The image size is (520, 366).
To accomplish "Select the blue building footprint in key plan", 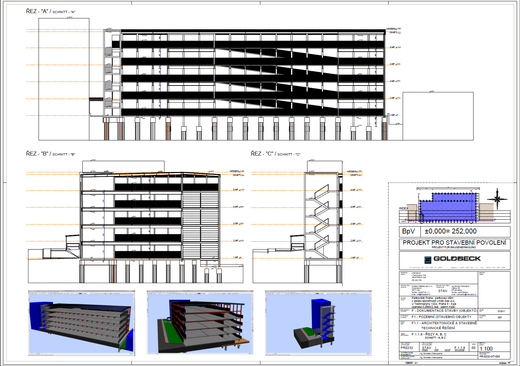I will pos(447,207).
